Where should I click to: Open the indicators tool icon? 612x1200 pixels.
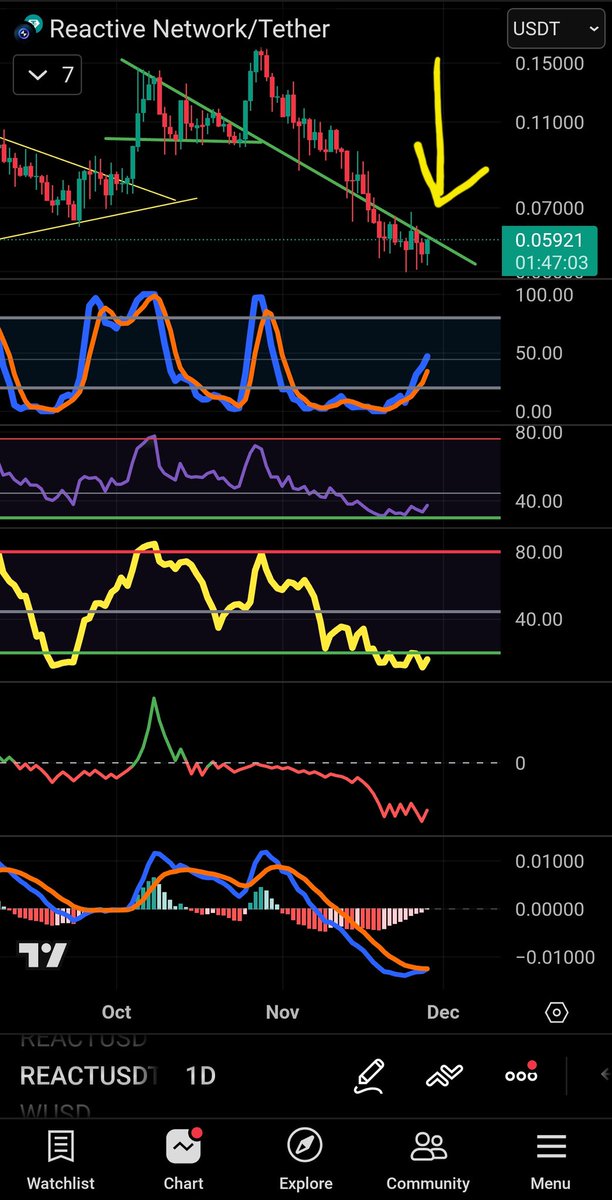(x=444, y=1075)
